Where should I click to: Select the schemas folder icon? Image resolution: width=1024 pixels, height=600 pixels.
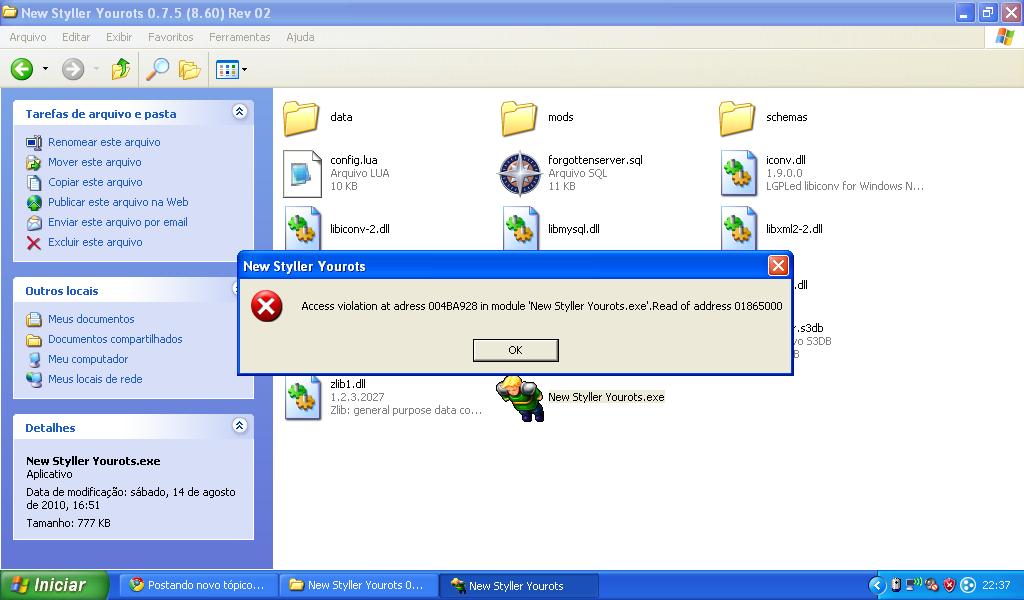[x=737, y=118]
